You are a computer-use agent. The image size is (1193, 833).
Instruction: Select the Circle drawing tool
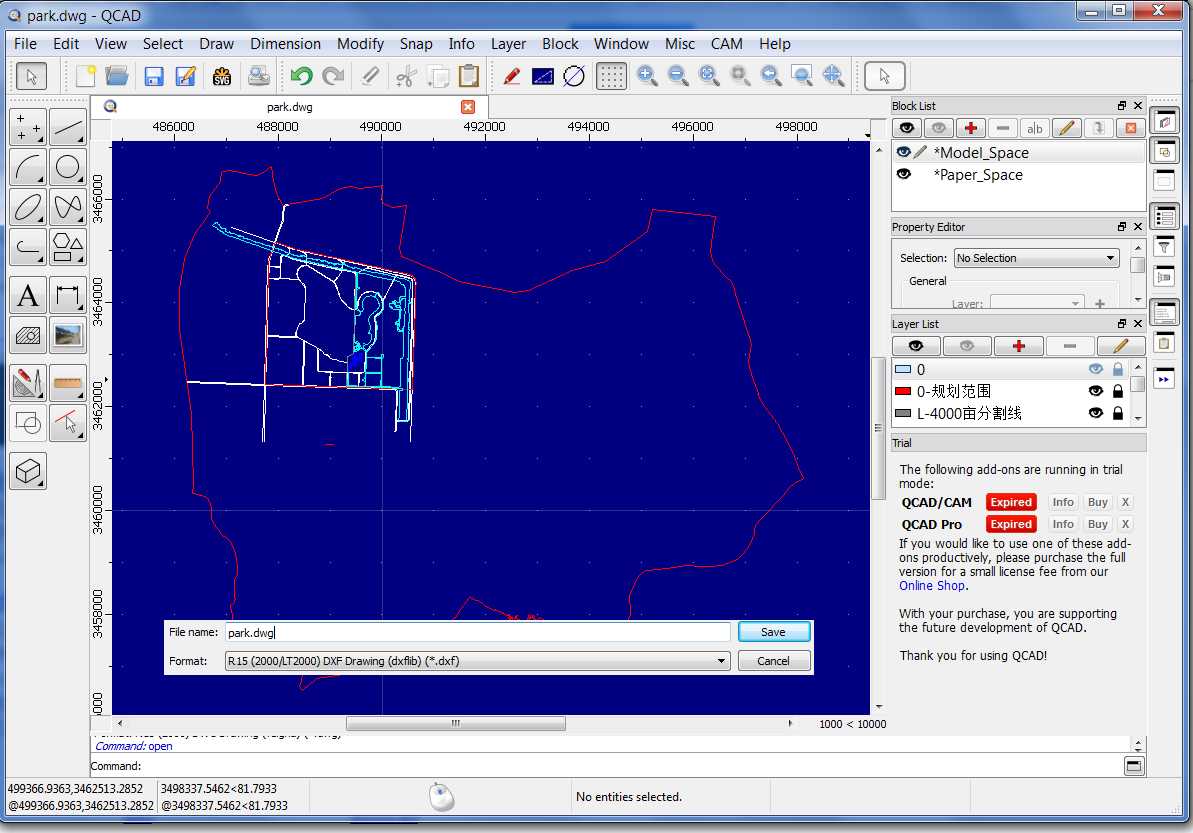pyautogui.click(x=68, y=167)
